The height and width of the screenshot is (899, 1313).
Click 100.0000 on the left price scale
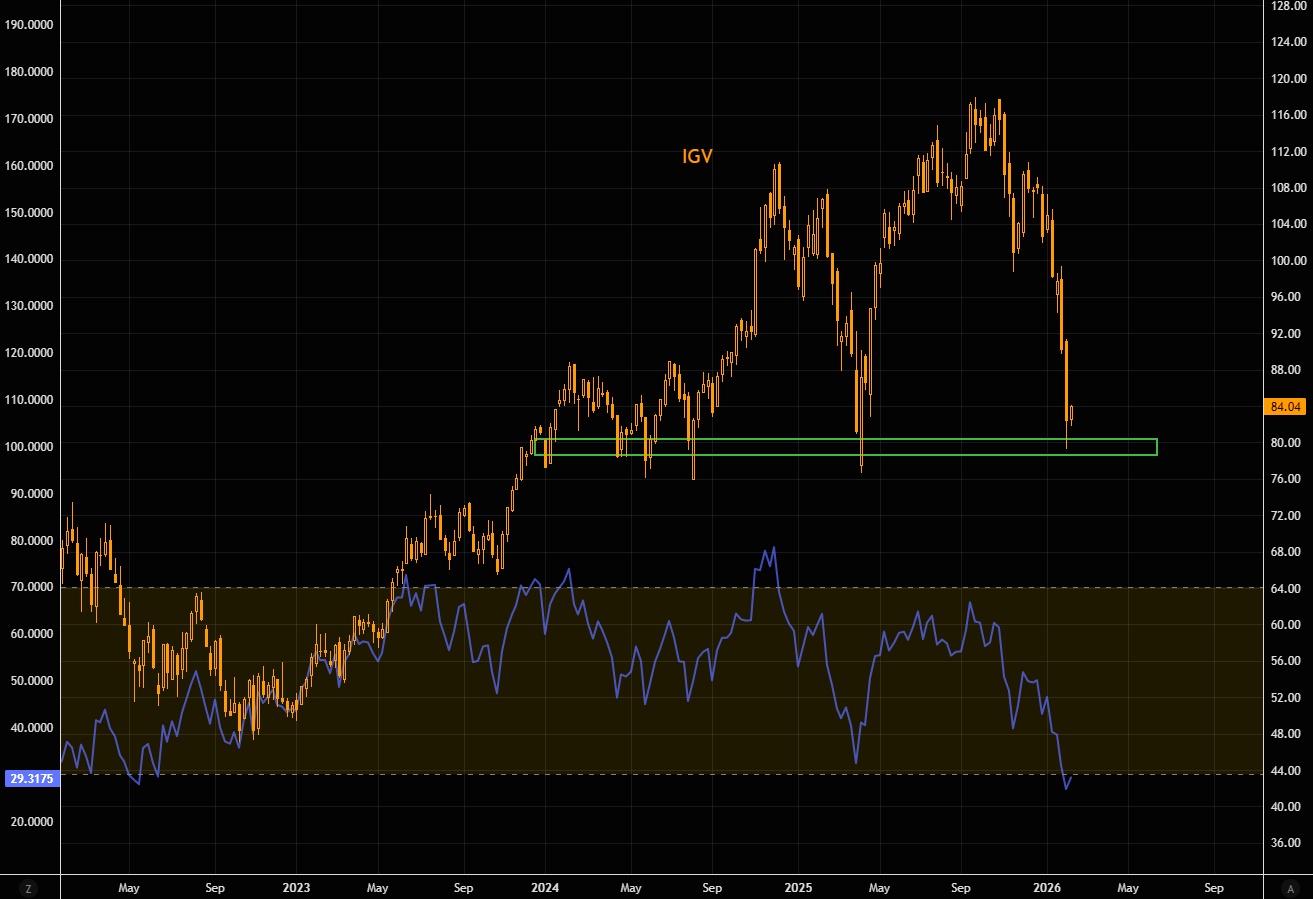[x=31, y=446]
